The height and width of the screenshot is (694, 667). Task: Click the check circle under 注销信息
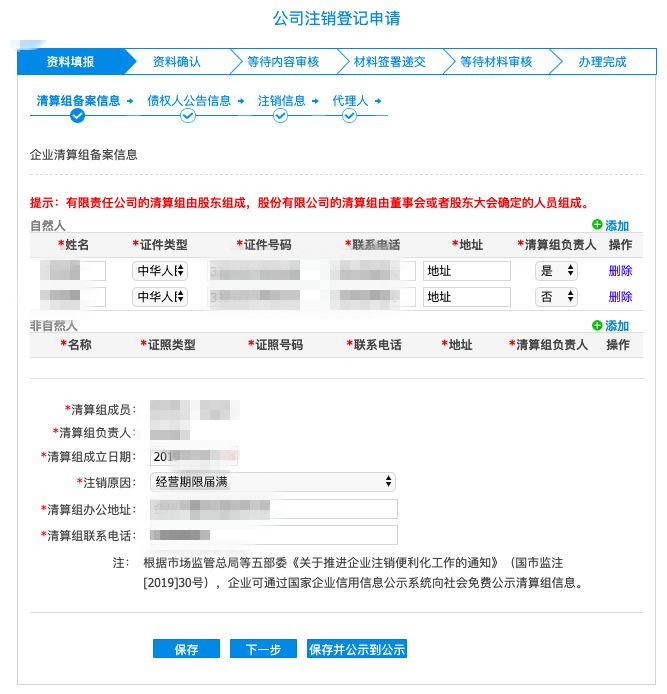pyautogui.click(x=280, y=116)
